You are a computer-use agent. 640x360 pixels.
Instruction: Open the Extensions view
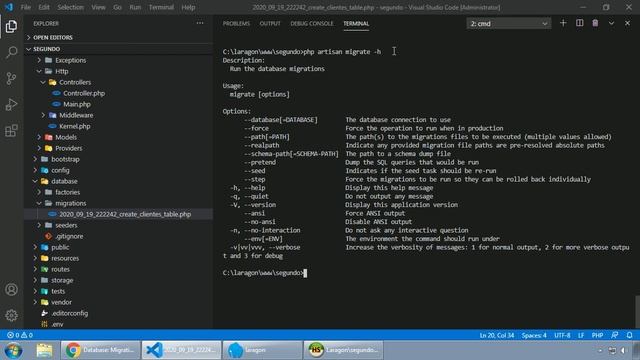pyautogui.click(x=11, y=131)
